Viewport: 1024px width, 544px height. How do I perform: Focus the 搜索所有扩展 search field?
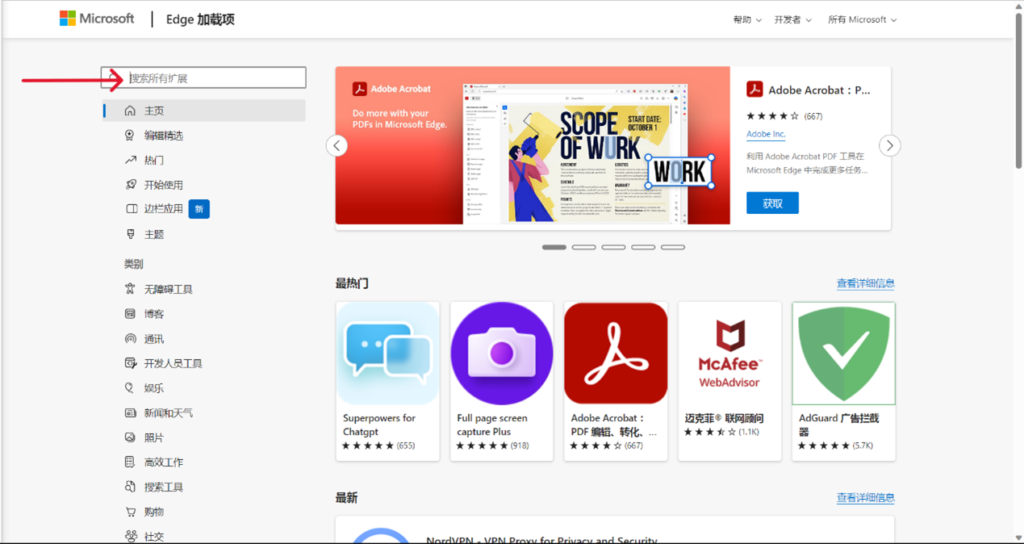[x=204, y=78]
